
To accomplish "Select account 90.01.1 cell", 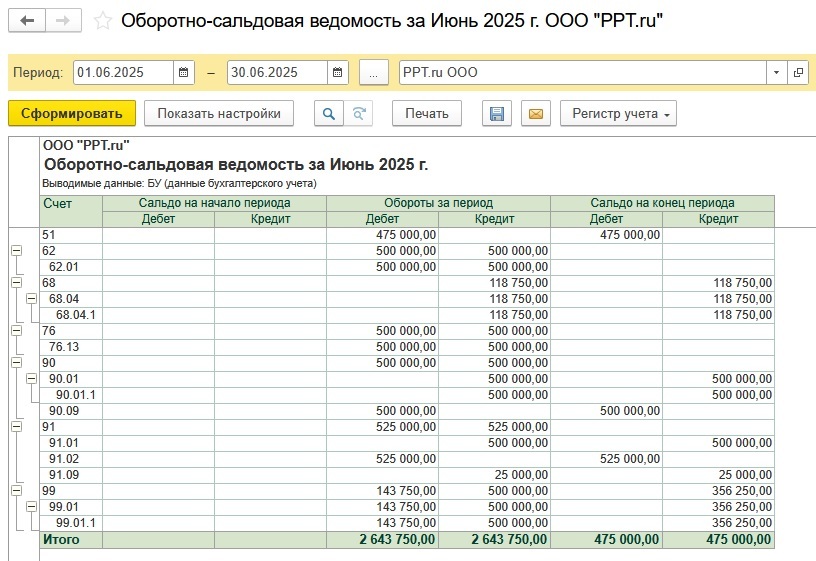I will [71, 395].
